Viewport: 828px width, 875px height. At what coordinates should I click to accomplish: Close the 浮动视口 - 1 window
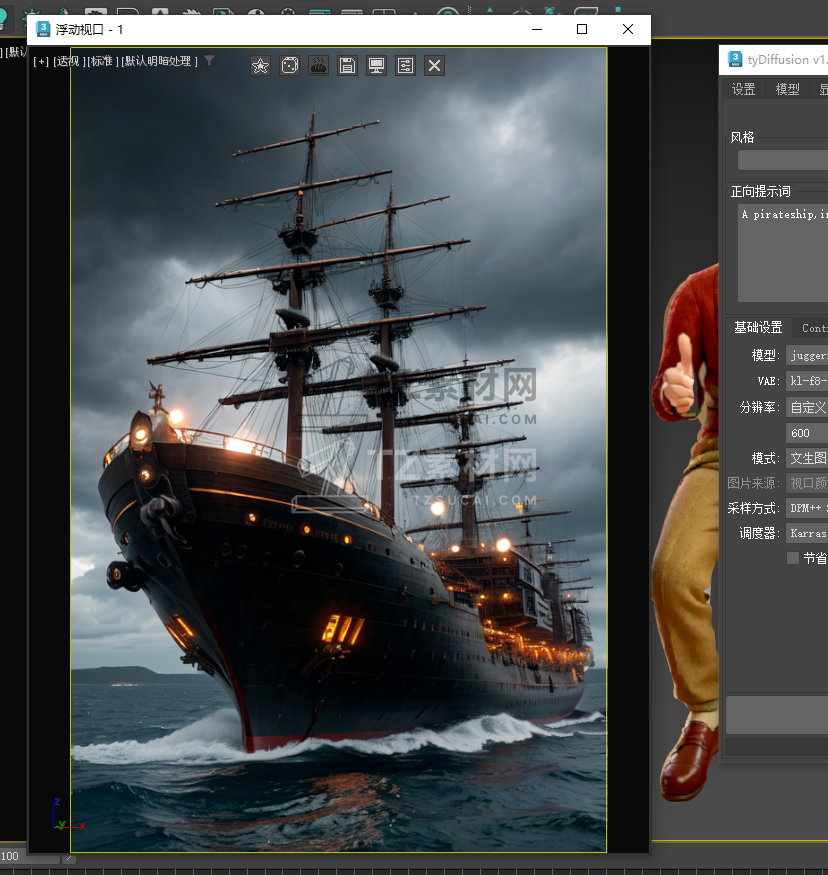coord(628,29)
